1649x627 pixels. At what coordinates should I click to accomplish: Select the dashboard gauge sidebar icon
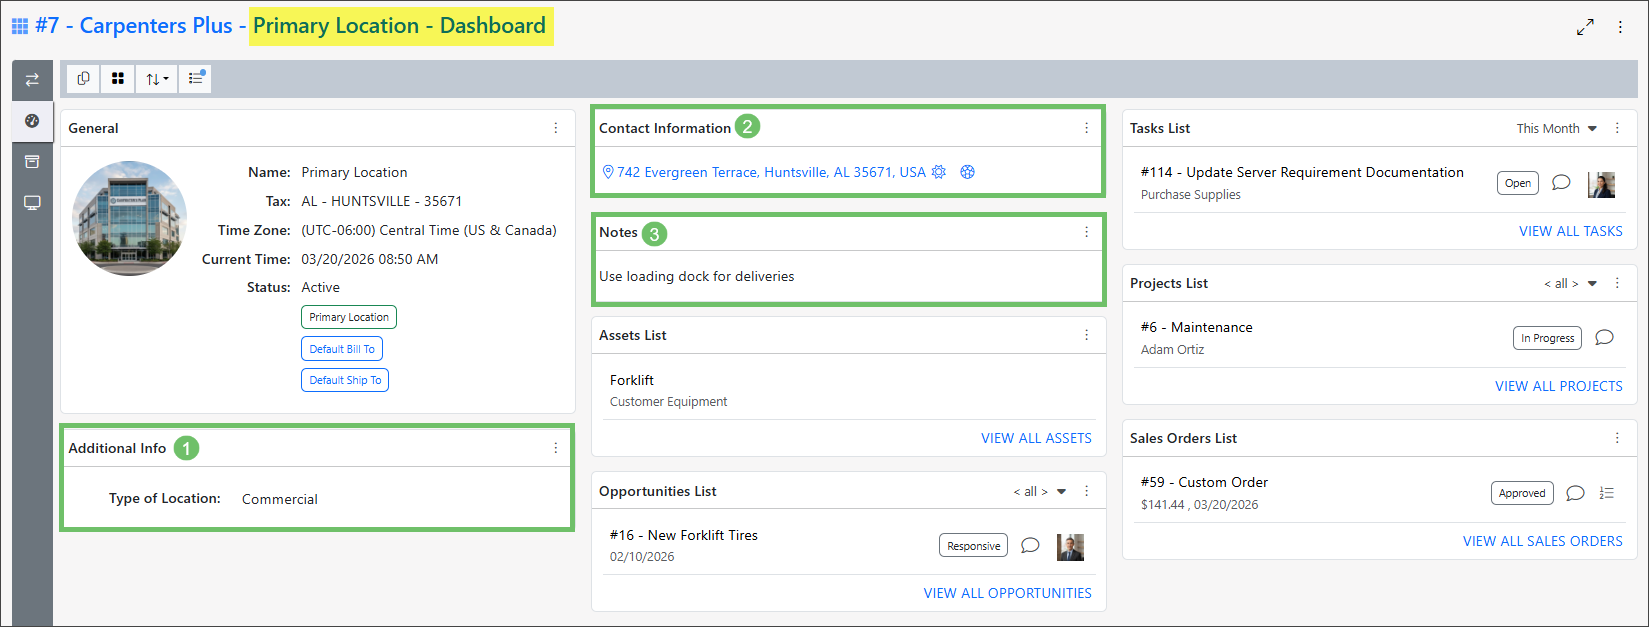tap(32, 121)
